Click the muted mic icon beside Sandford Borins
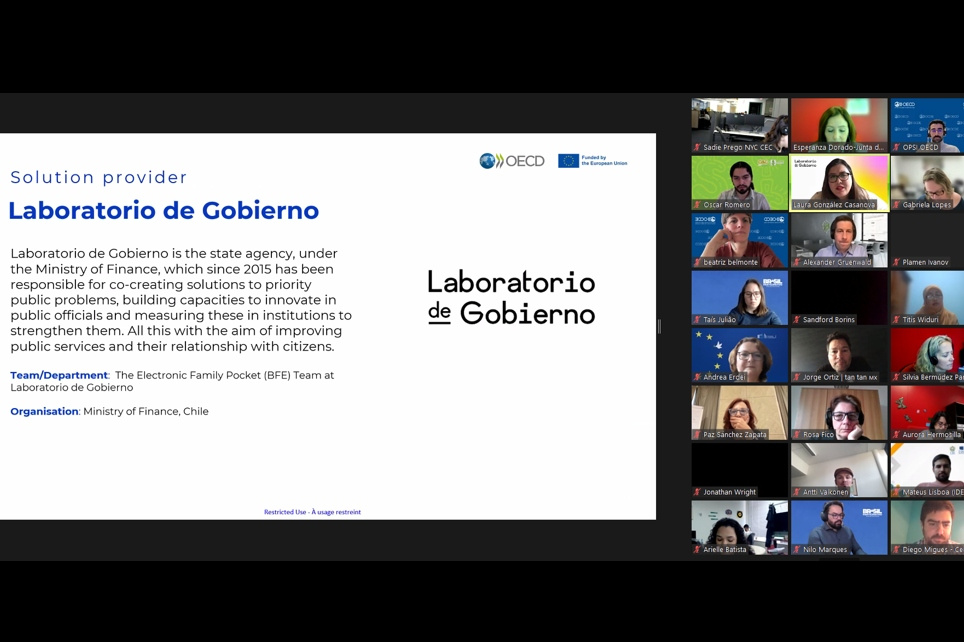This screenshot has height=642, width=964. [x=797, y=320]
